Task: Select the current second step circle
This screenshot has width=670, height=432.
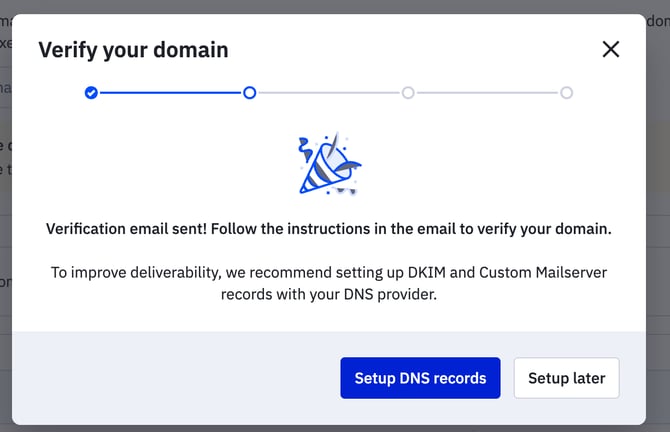Action: tap(249, 93)
